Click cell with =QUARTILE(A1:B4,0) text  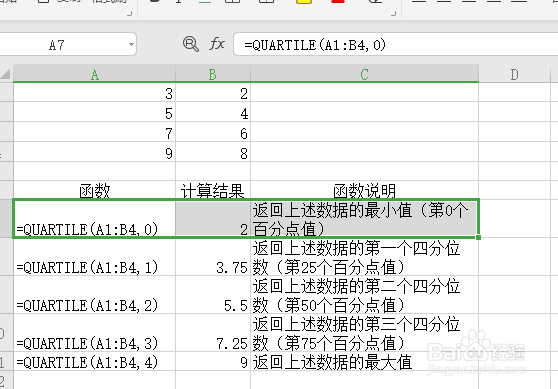[94, 218]
